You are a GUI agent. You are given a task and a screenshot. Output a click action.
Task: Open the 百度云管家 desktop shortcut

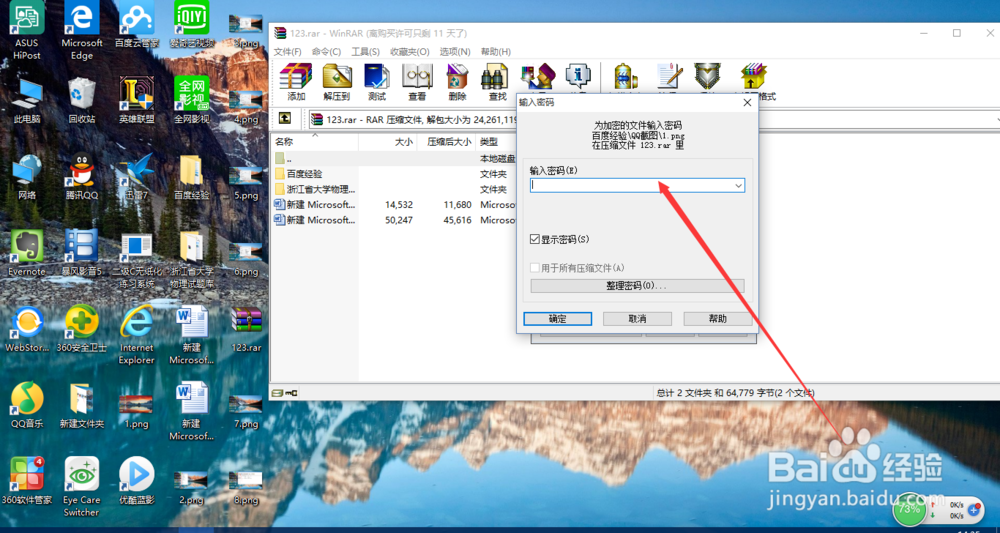(x=136, y=26)
